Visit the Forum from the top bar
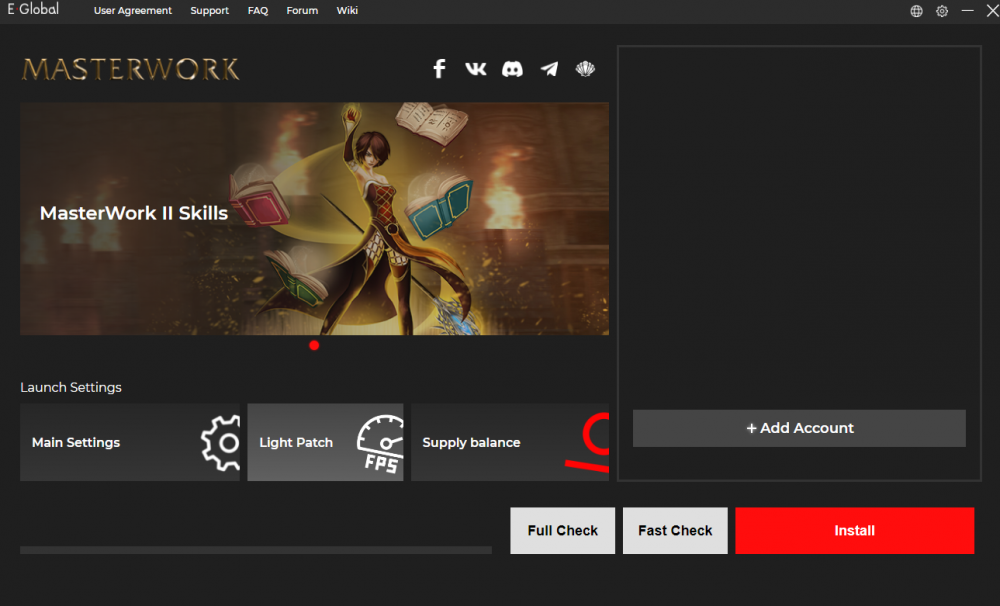 tap(302, 11)
